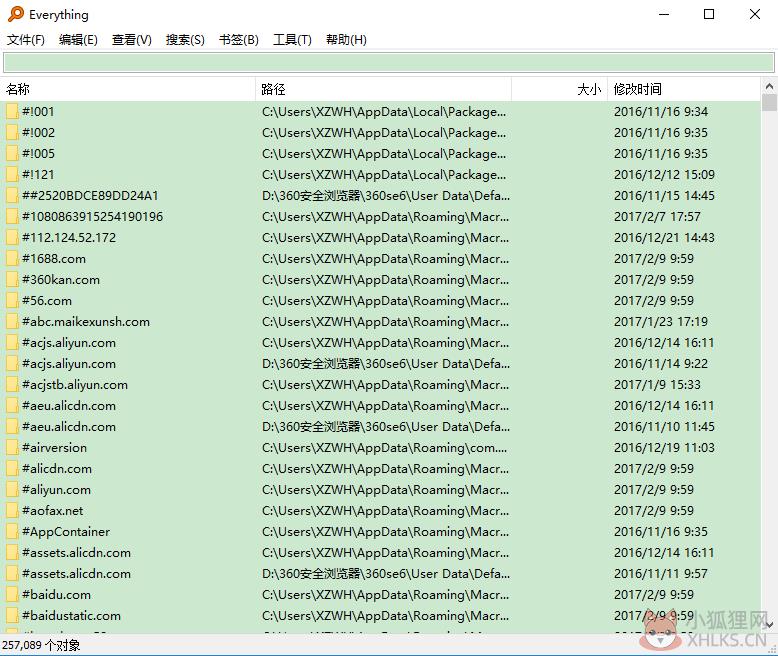Open the 搜索(S) menu
This screenshot has width=778, height=656.
tap(185, 40)
